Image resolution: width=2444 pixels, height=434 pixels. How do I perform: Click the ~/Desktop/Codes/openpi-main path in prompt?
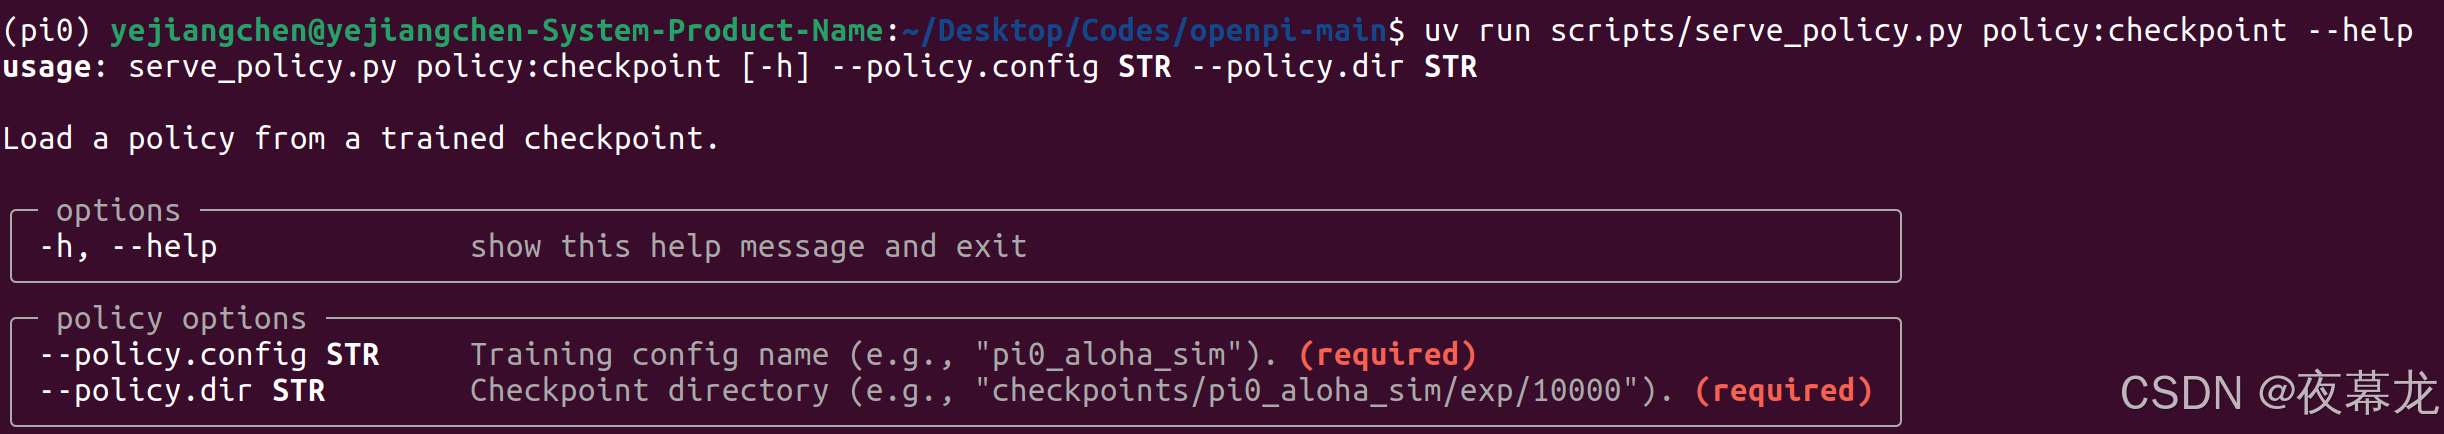(1144, 31)
